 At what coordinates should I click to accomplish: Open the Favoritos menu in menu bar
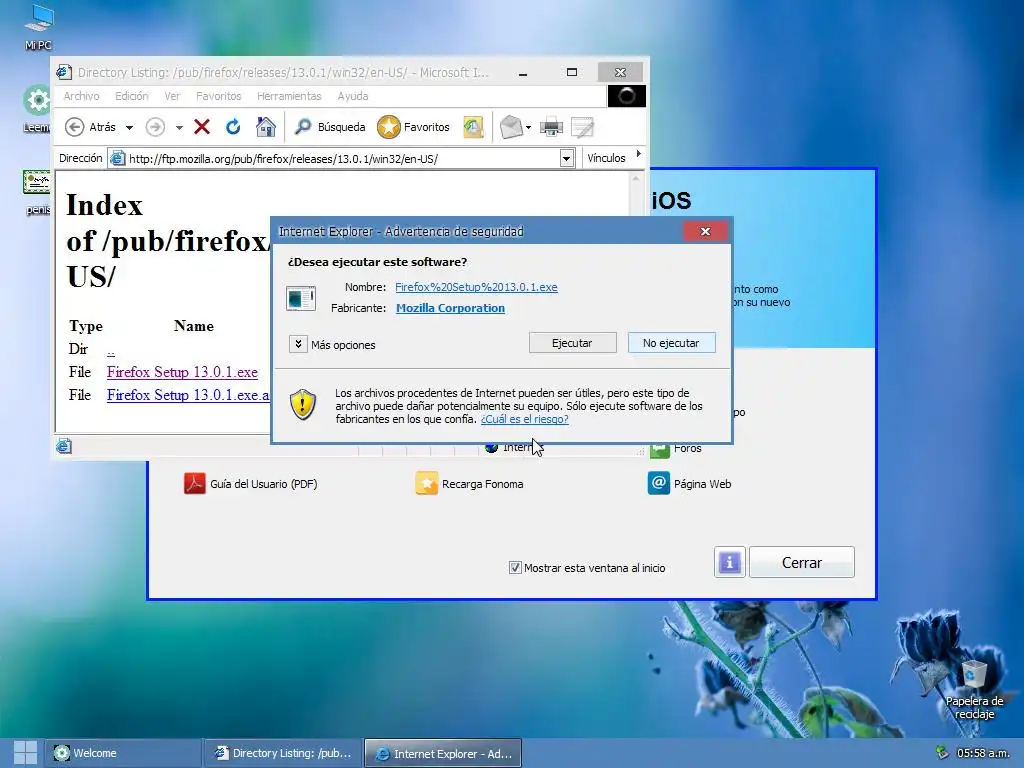[x=219, y=96]
